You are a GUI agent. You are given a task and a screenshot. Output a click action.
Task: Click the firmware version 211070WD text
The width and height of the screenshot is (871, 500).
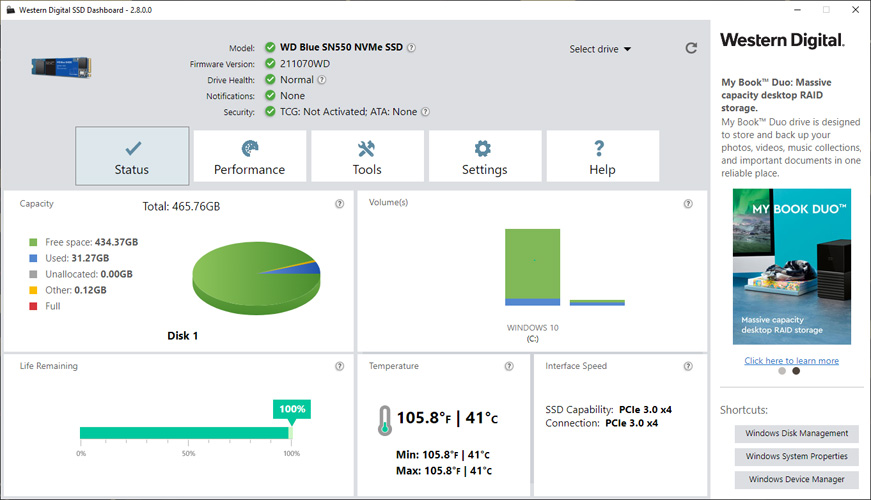pyautogui.click(x=305, y=64)
